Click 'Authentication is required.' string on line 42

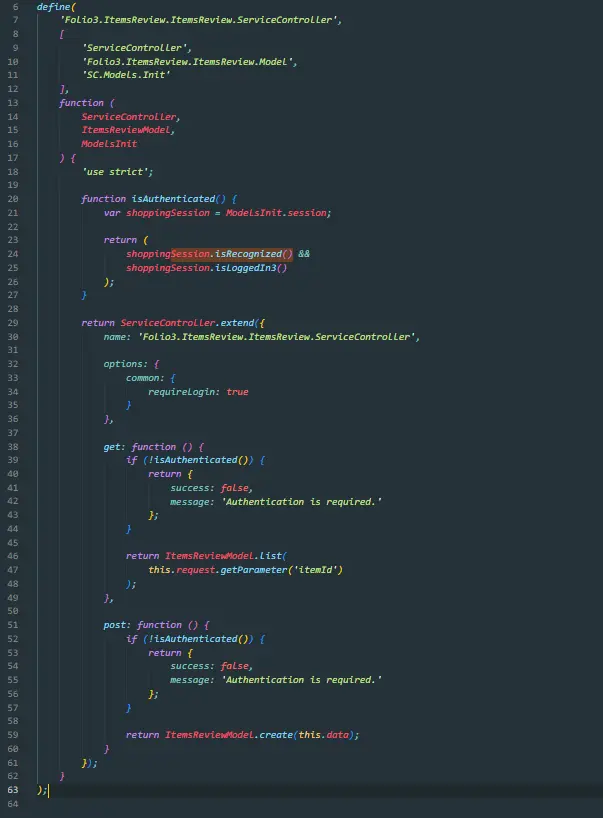pos(302,502)
